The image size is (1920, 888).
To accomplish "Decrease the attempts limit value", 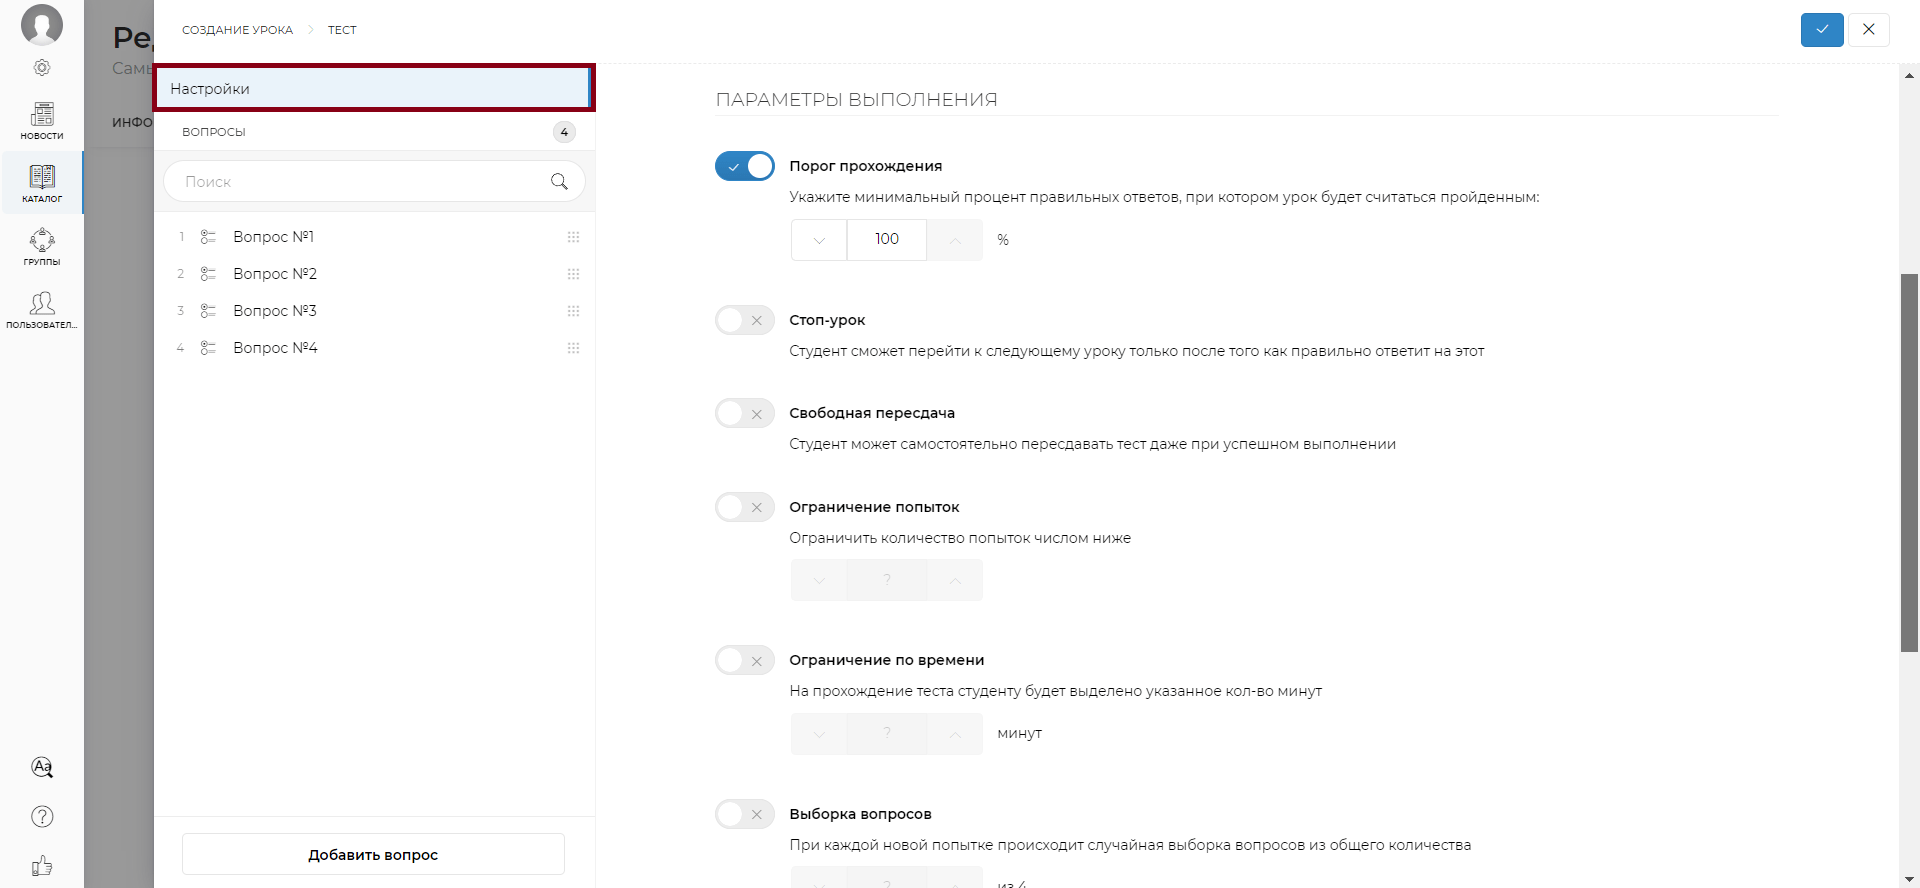I will (x=819, y=580).
